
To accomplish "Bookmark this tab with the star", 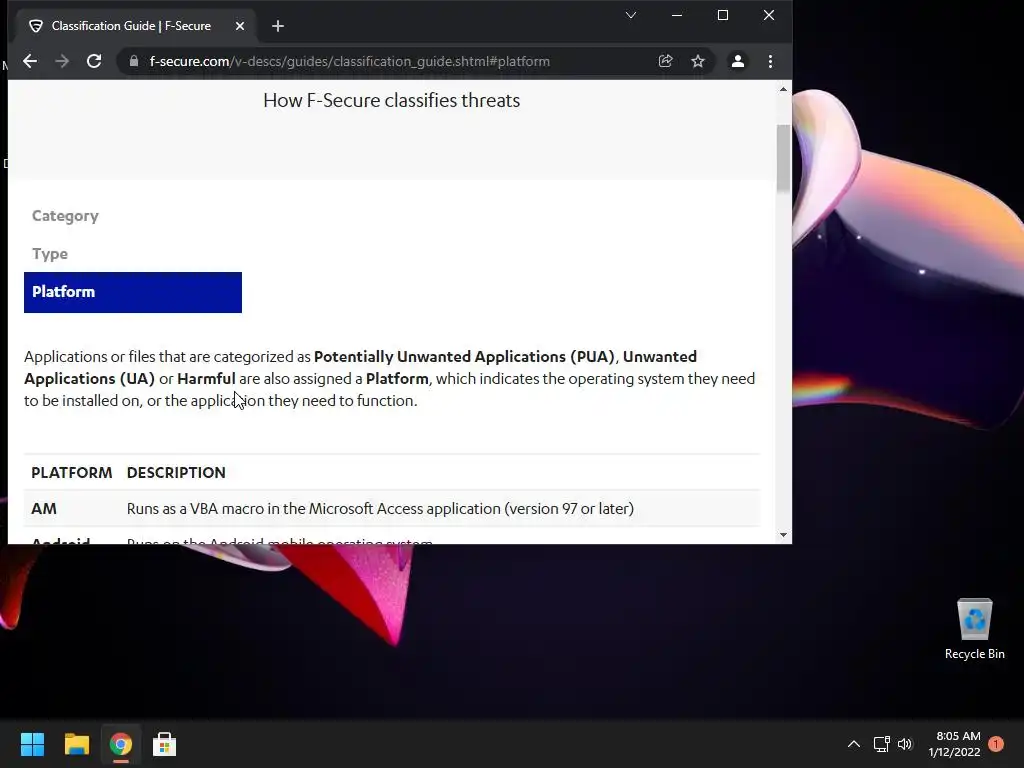I will coord(697,61).
